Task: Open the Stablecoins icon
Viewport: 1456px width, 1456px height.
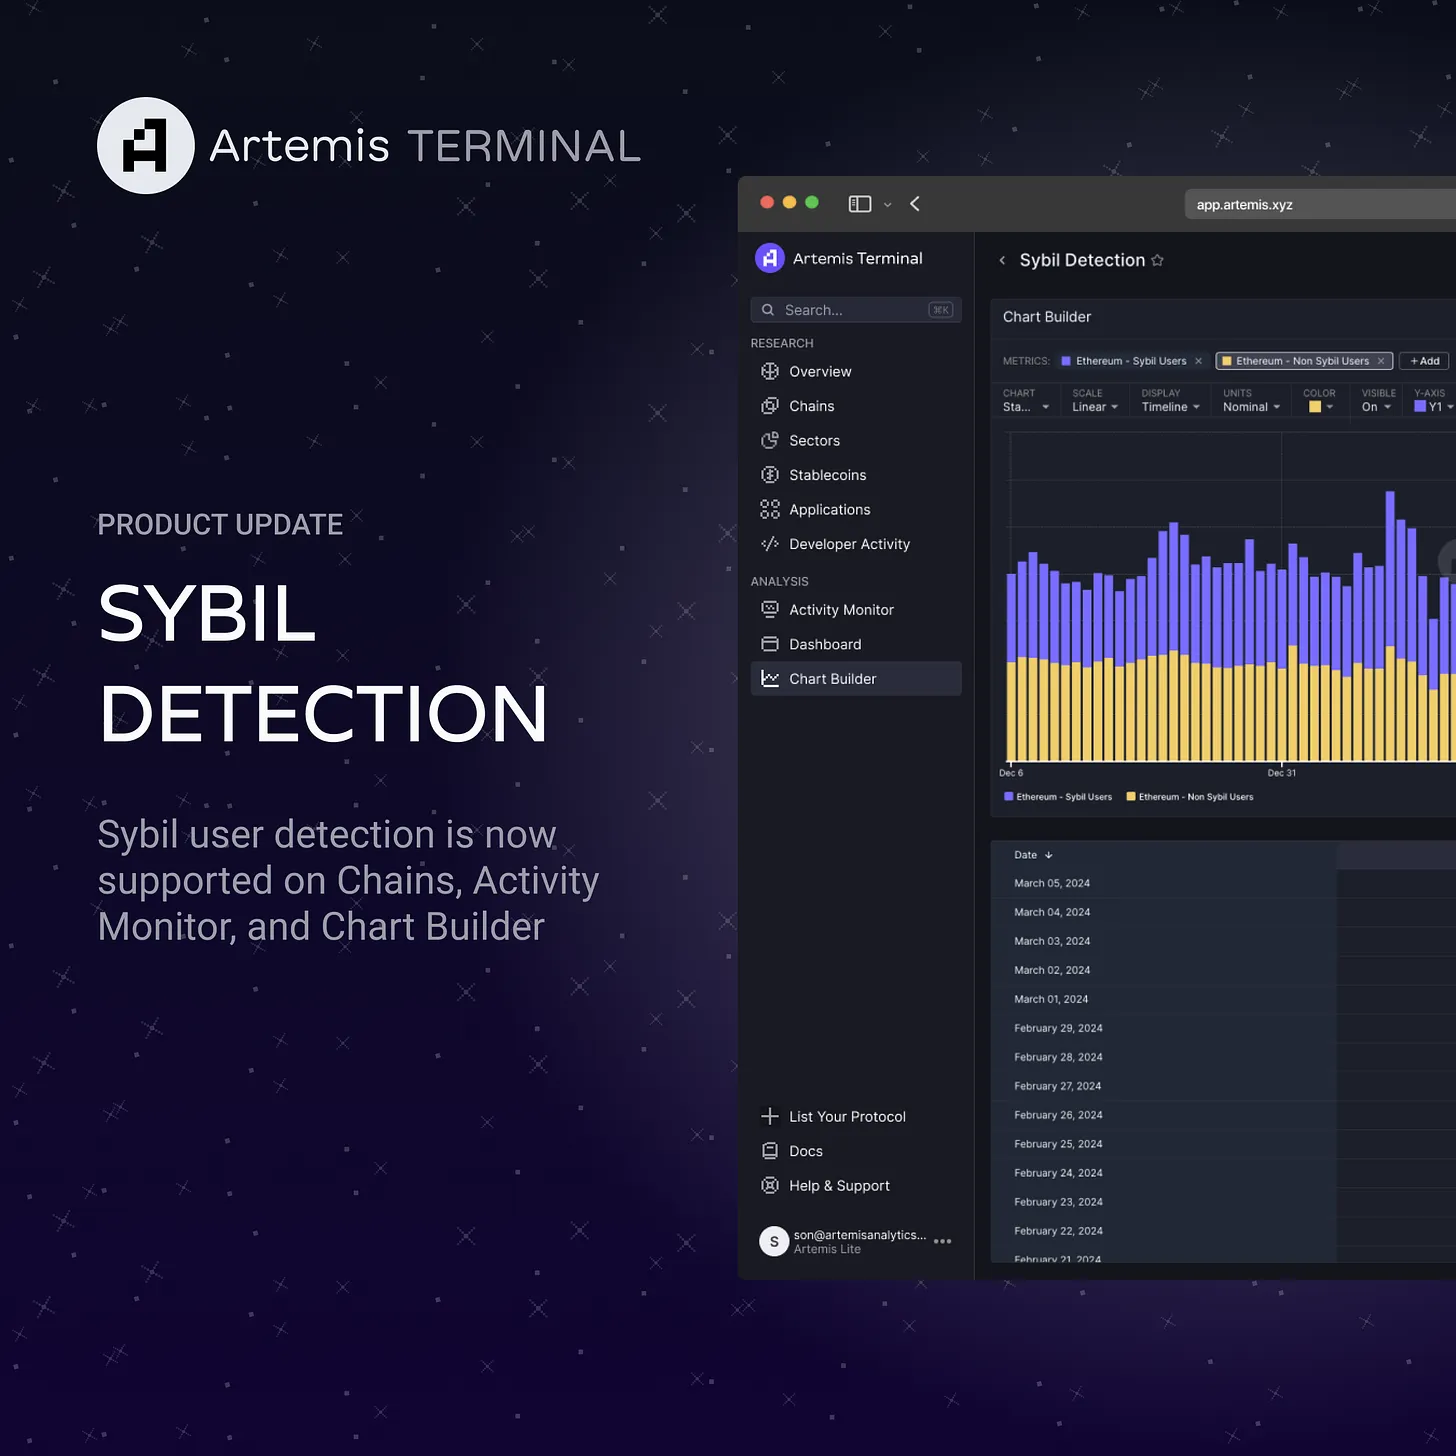Action: (770, 475)
